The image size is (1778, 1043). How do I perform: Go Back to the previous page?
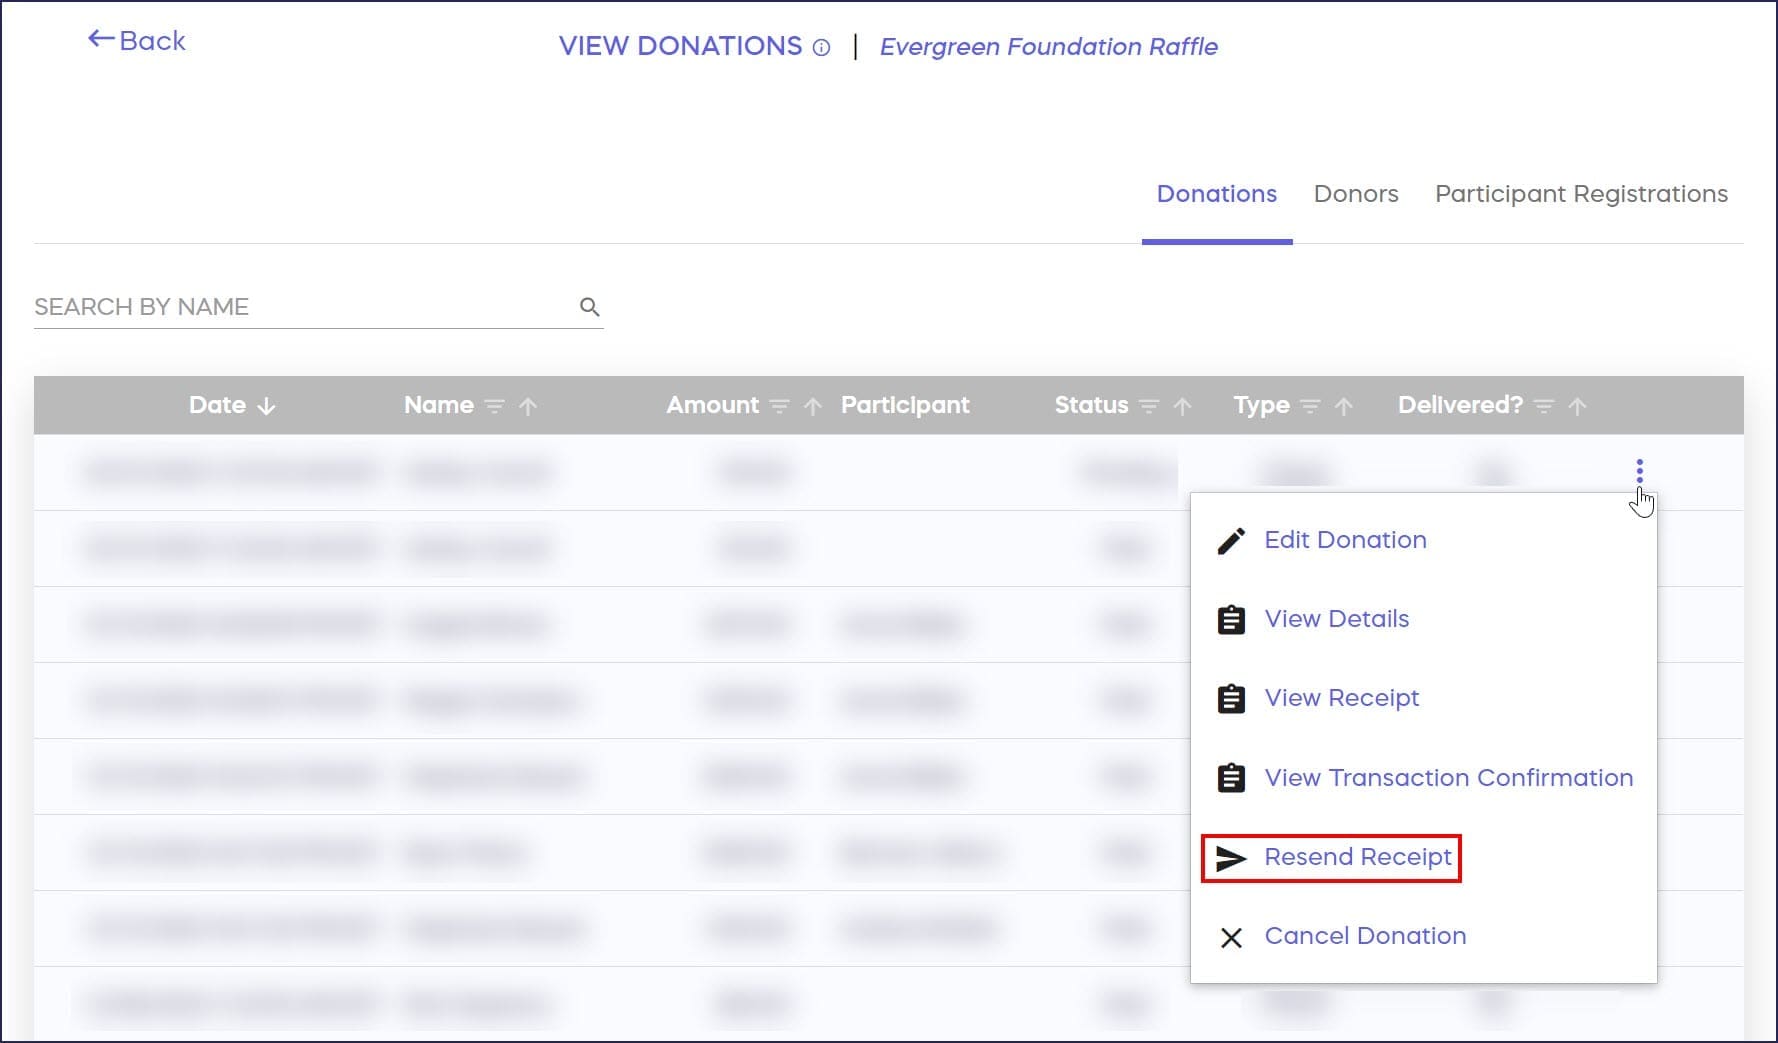tap(137, 41)
